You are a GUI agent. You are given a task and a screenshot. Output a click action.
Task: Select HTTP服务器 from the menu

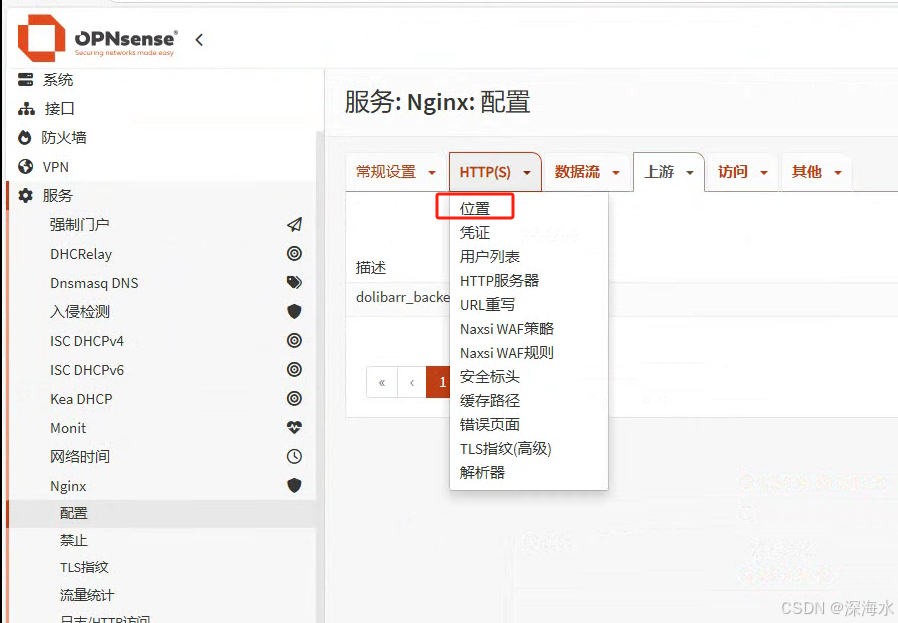tap(499, 281)
